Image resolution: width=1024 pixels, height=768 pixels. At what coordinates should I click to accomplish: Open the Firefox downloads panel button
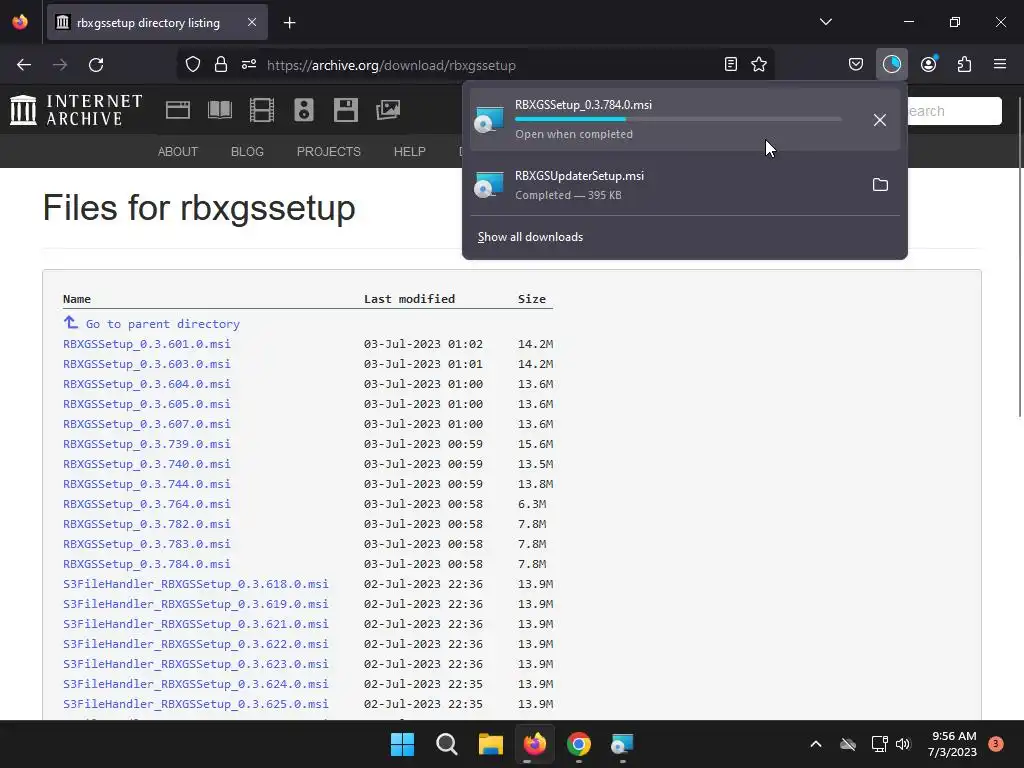pos(891,64)
